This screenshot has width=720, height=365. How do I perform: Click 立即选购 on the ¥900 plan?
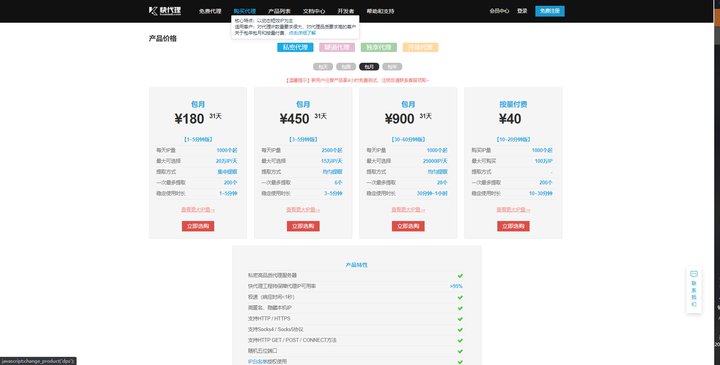pyautogui.click(x=408, y=226)
